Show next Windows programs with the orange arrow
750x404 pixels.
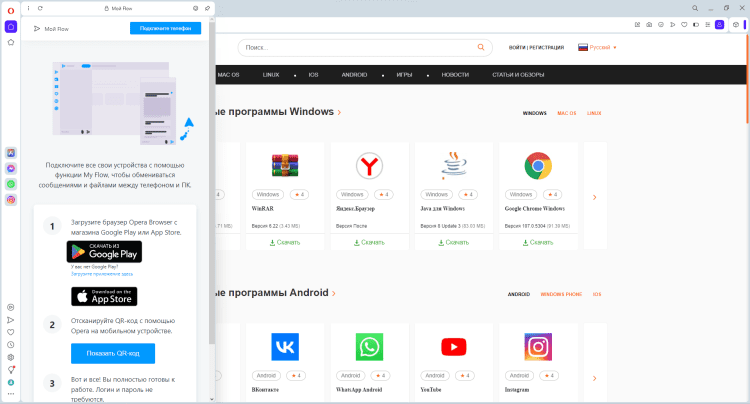point(595,197)
